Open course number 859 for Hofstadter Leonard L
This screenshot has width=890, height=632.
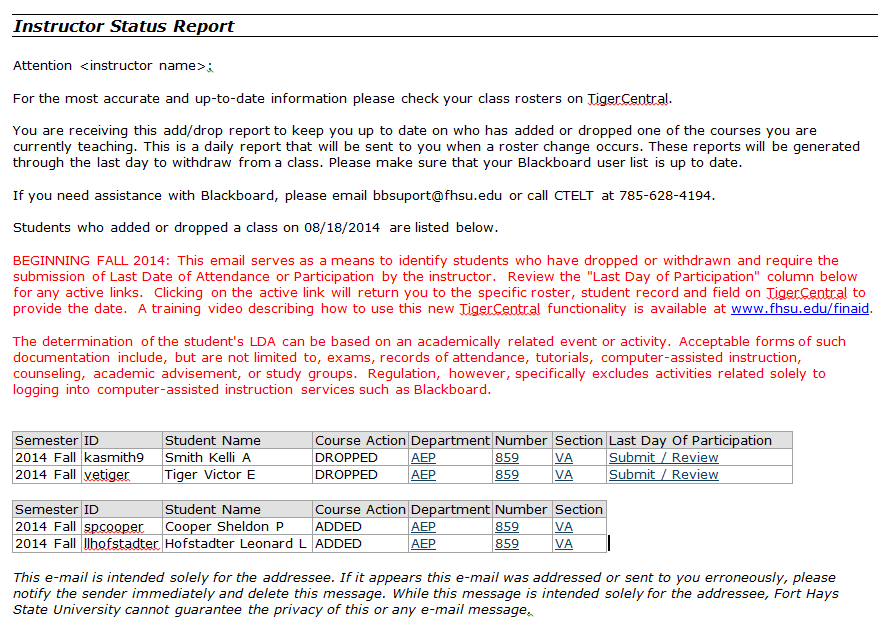[x=507, y=544]
